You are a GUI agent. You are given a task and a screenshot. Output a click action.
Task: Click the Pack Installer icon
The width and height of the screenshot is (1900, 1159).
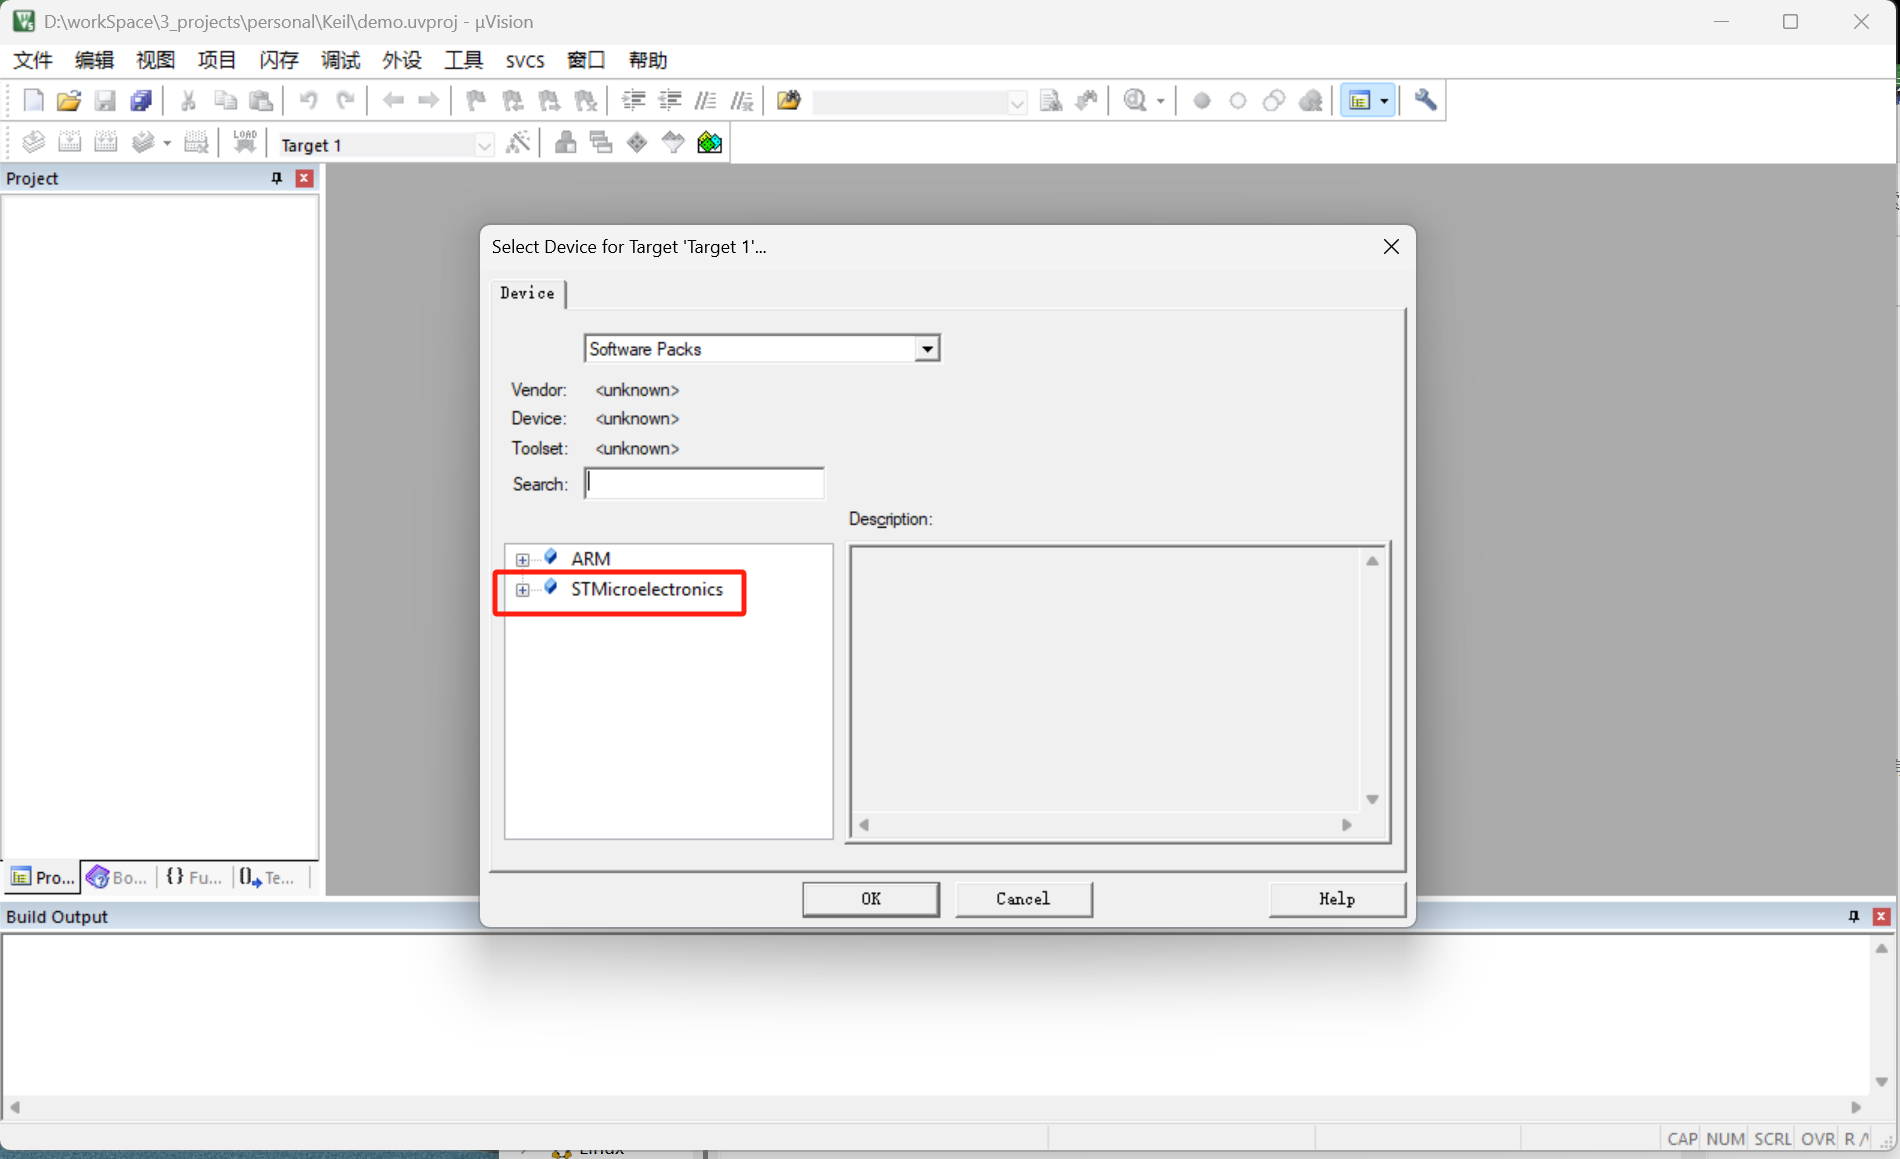[710, 143]
